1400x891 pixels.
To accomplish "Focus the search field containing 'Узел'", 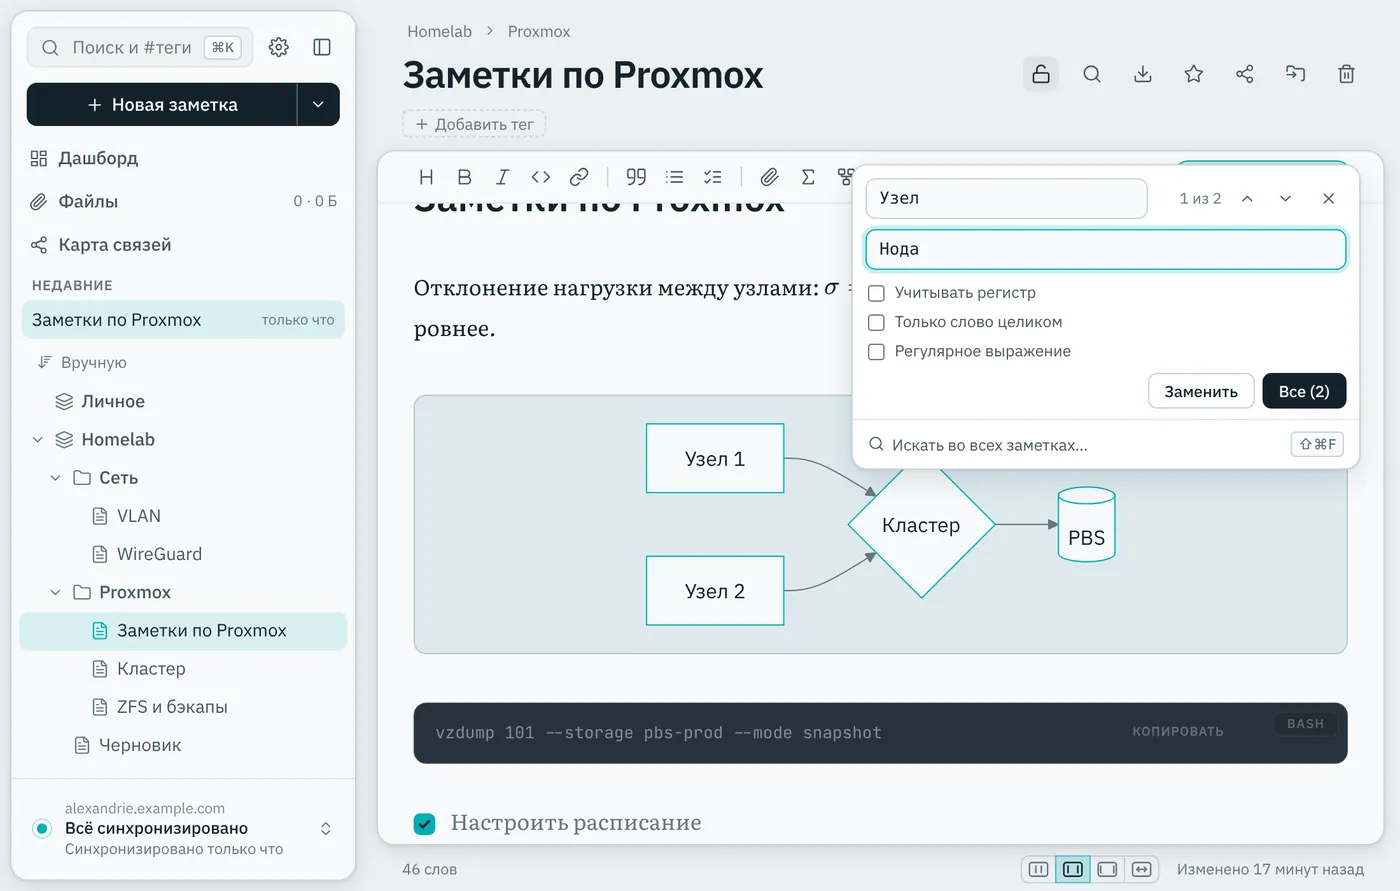I will click(x=1006, y=198).
